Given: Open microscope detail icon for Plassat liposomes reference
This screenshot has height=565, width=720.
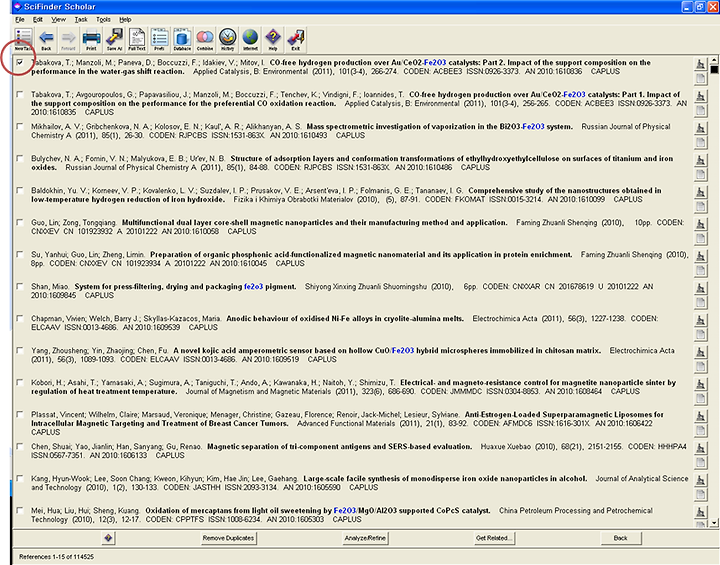Looking at the screenshot, I should coord(700,416).
